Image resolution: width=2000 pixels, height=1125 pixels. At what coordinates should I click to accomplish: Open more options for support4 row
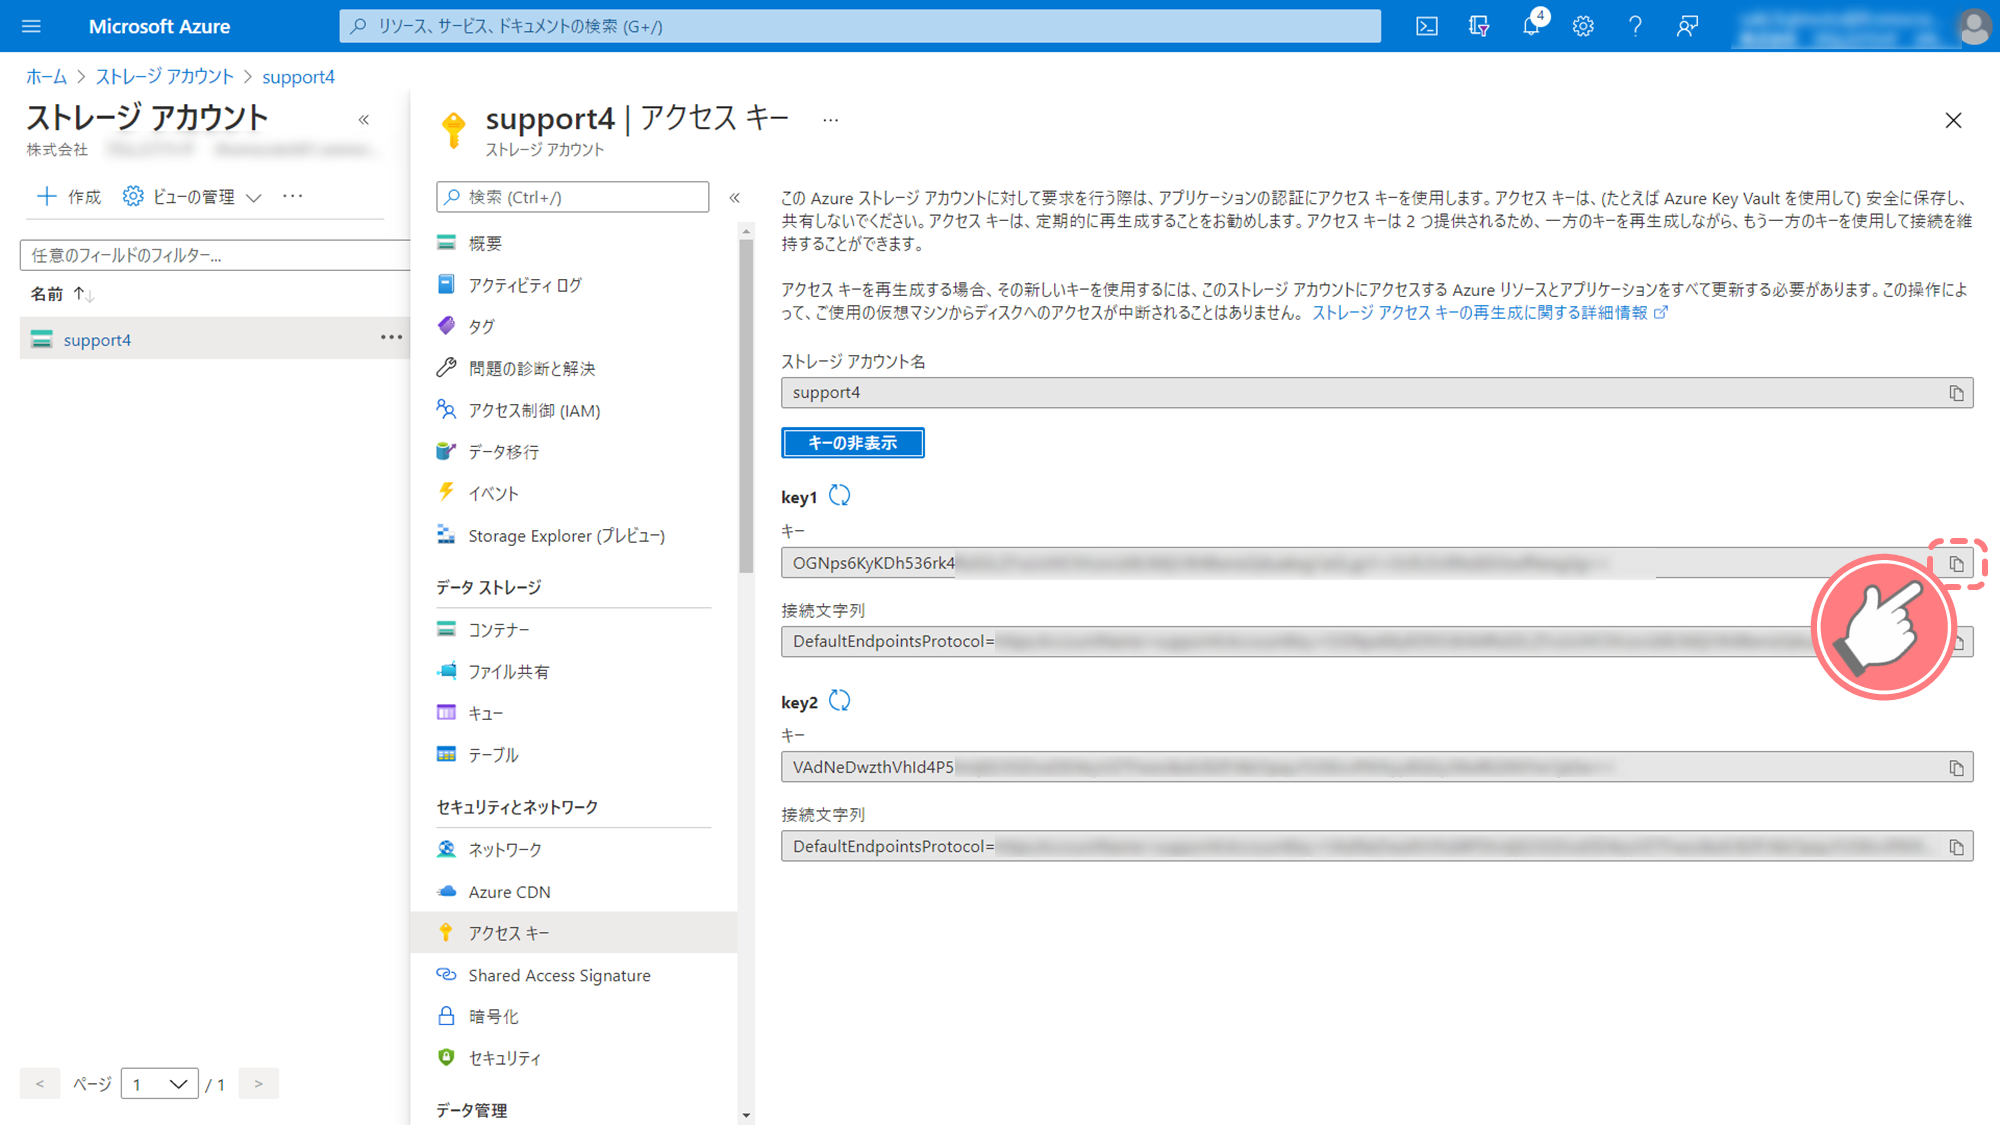pyautogui.click(x=391, y=338)
